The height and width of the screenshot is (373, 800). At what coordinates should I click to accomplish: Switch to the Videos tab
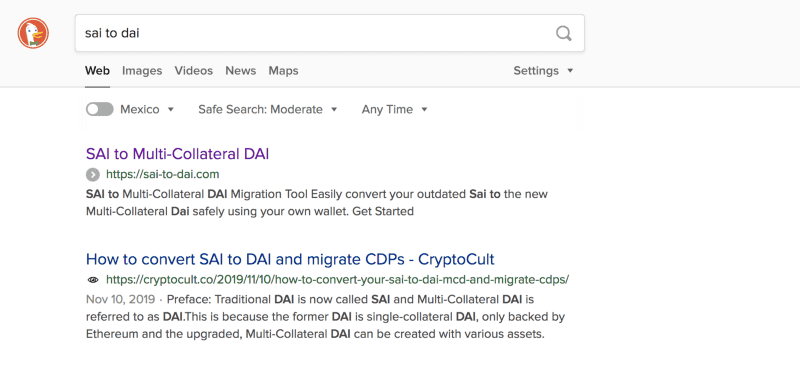(x=194, y=70)
